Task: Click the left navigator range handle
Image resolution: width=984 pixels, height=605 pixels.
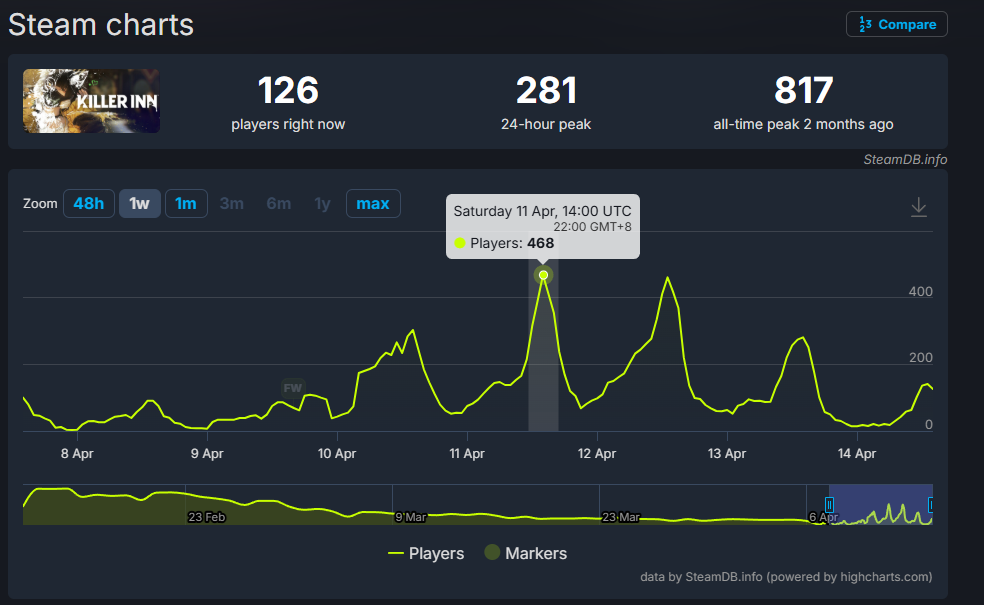Action: pos(829,505)
